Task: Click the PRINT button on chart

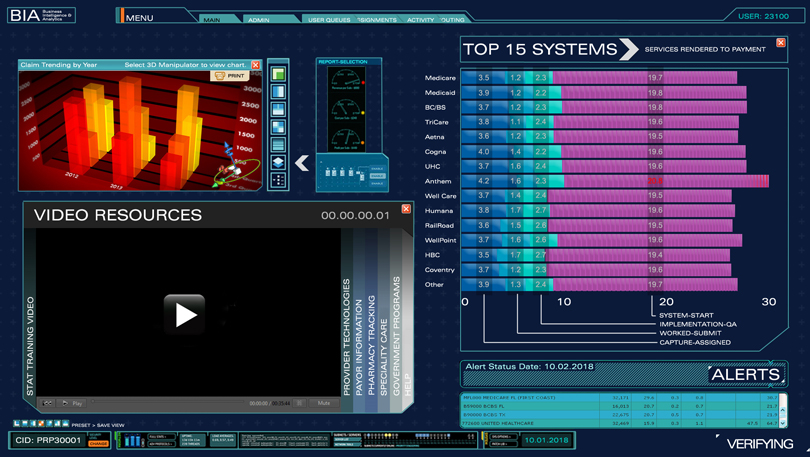Action: 229,75
